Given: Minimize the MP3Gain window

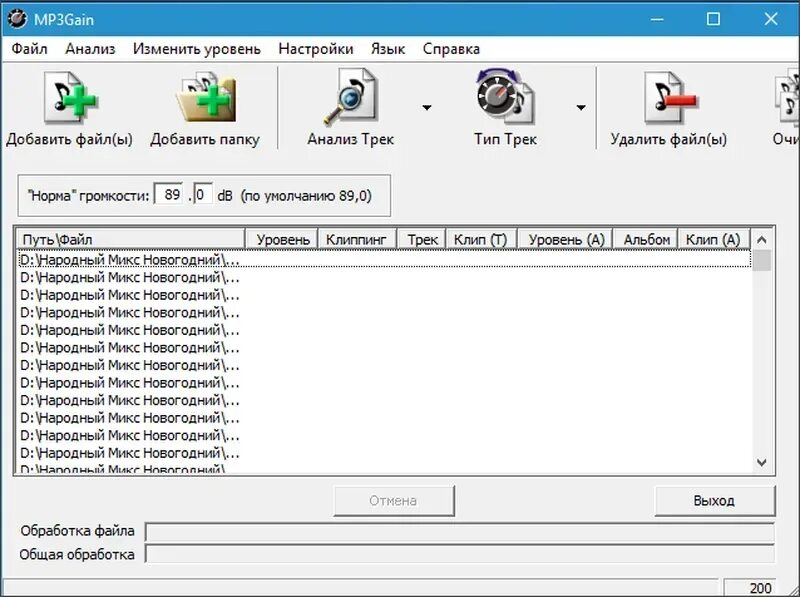Looking at the screenshot, I should coord(658,19).
